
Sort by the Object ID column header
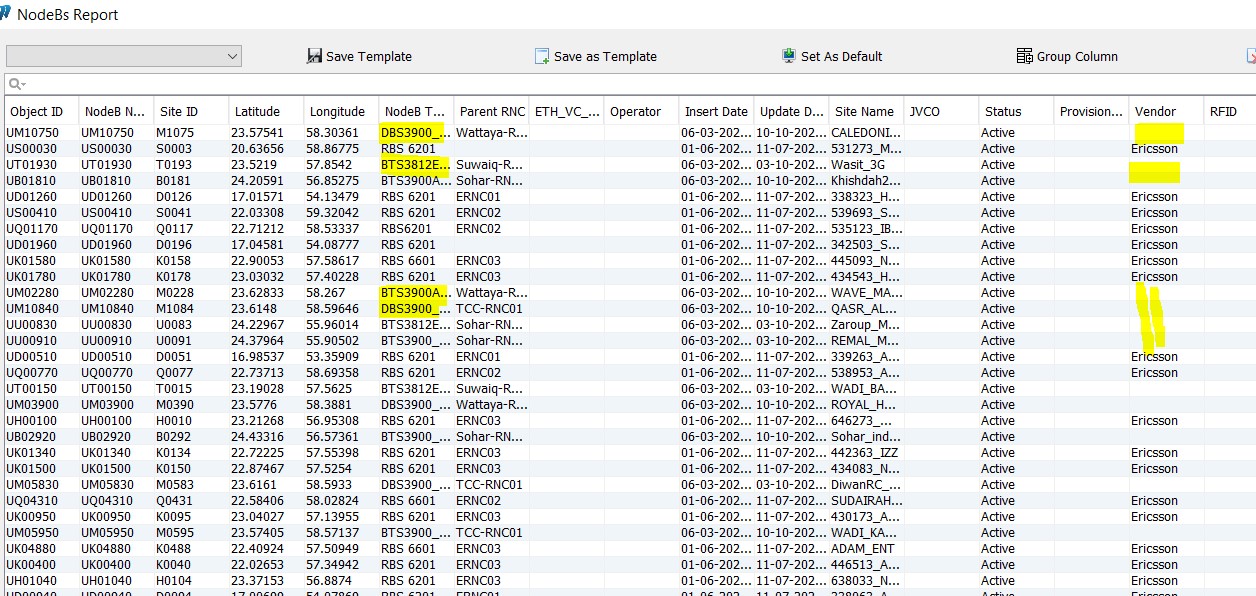point(37,112)
